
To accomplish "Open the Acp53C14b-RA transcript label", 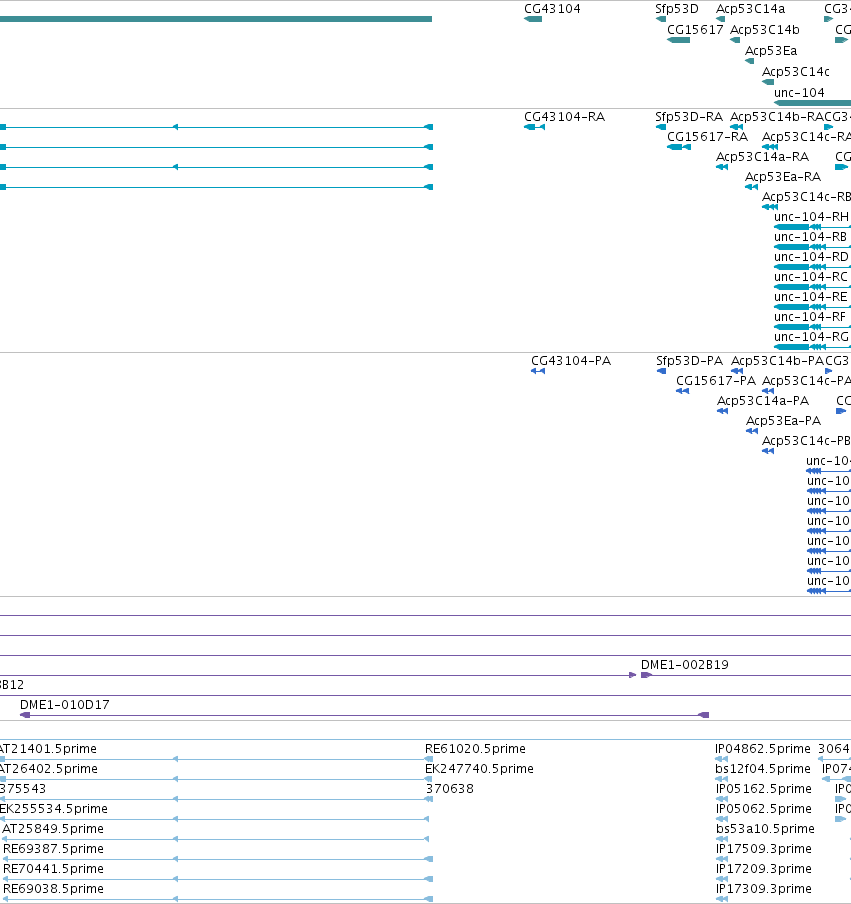I will 777,116.
